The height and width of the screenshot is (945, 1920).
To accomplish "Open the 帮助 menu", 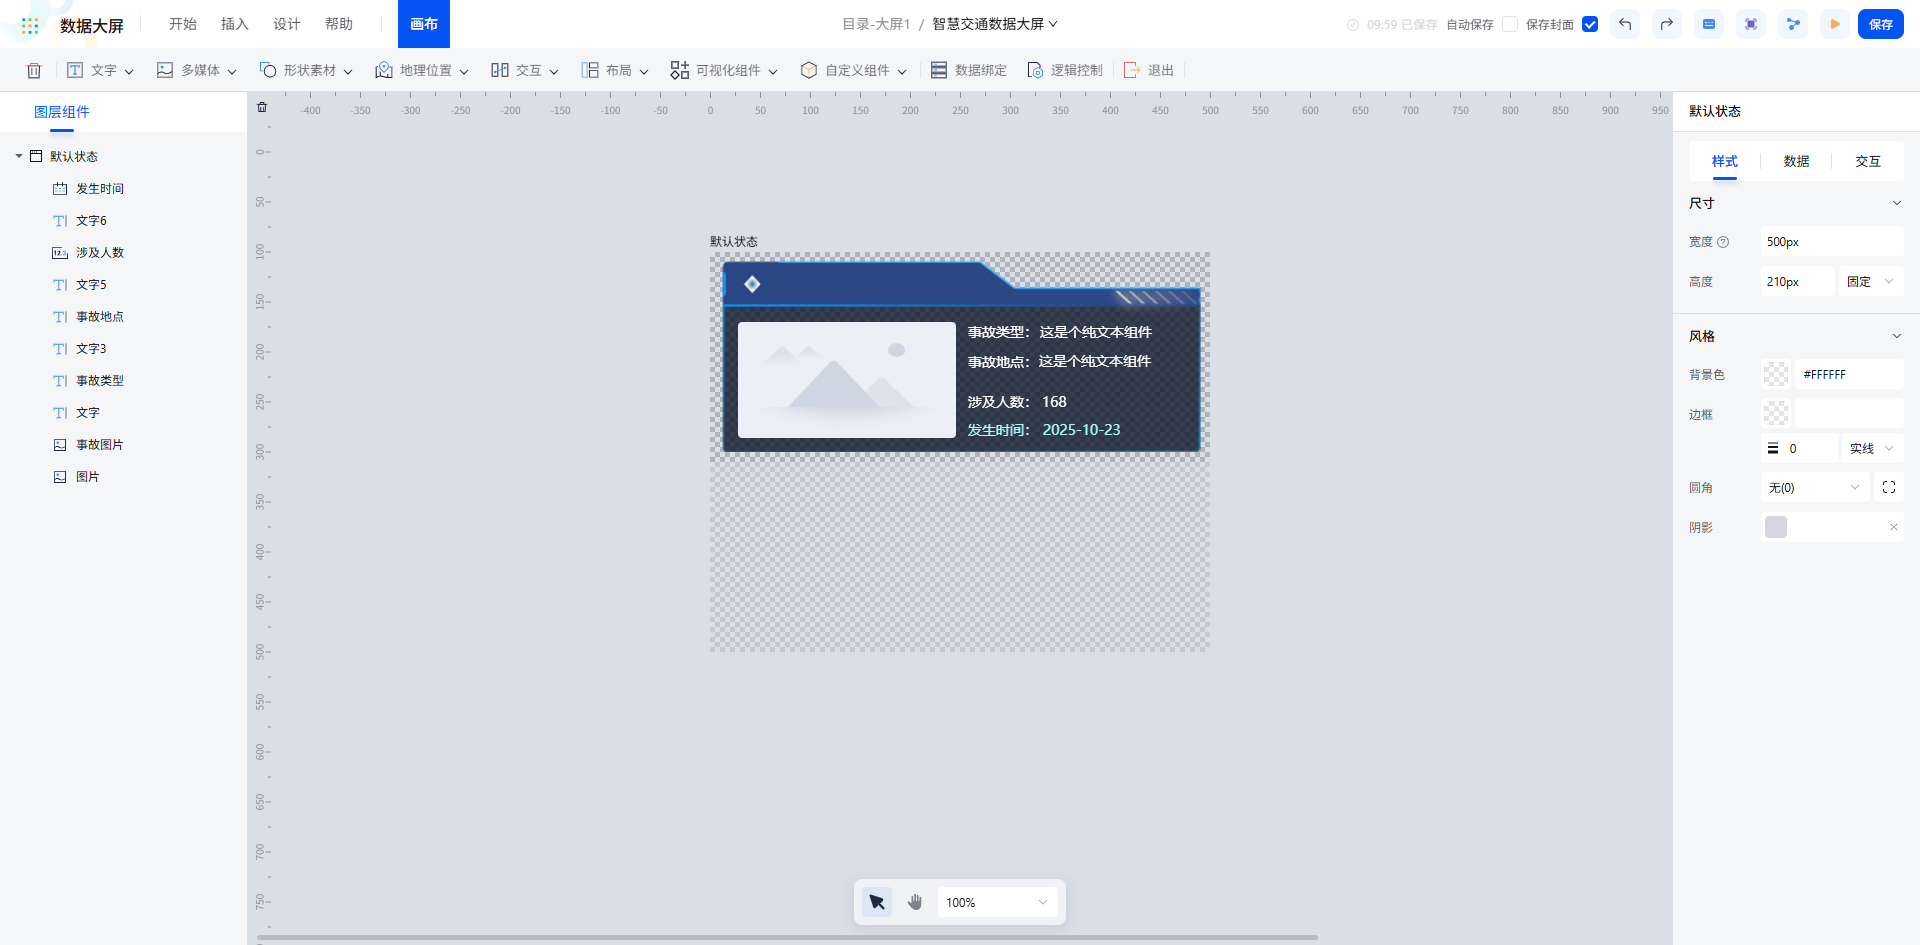I will coord(339,24).
